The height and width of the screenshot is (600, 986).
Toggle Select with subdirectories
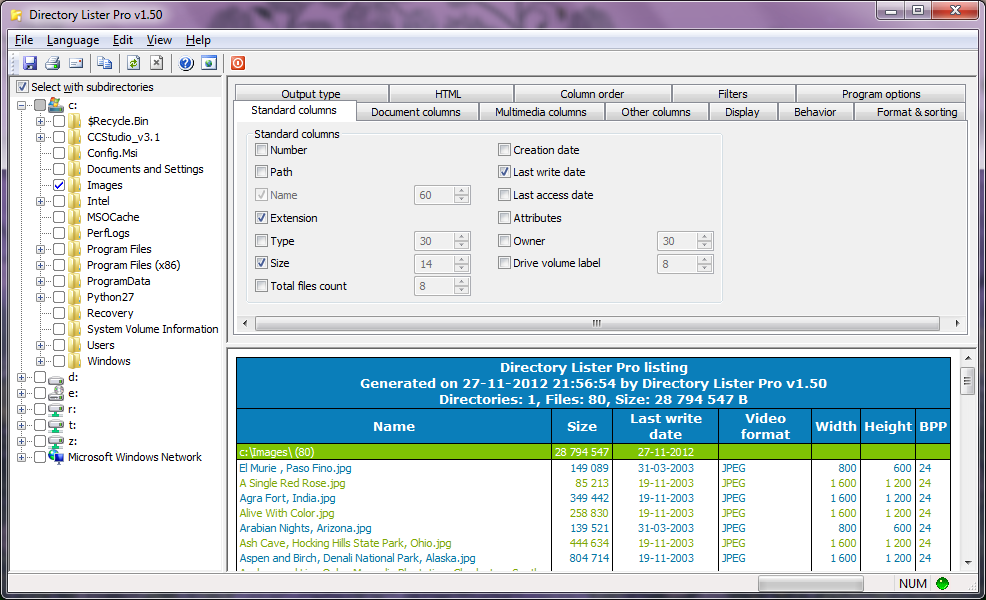[x=21, y=86]
